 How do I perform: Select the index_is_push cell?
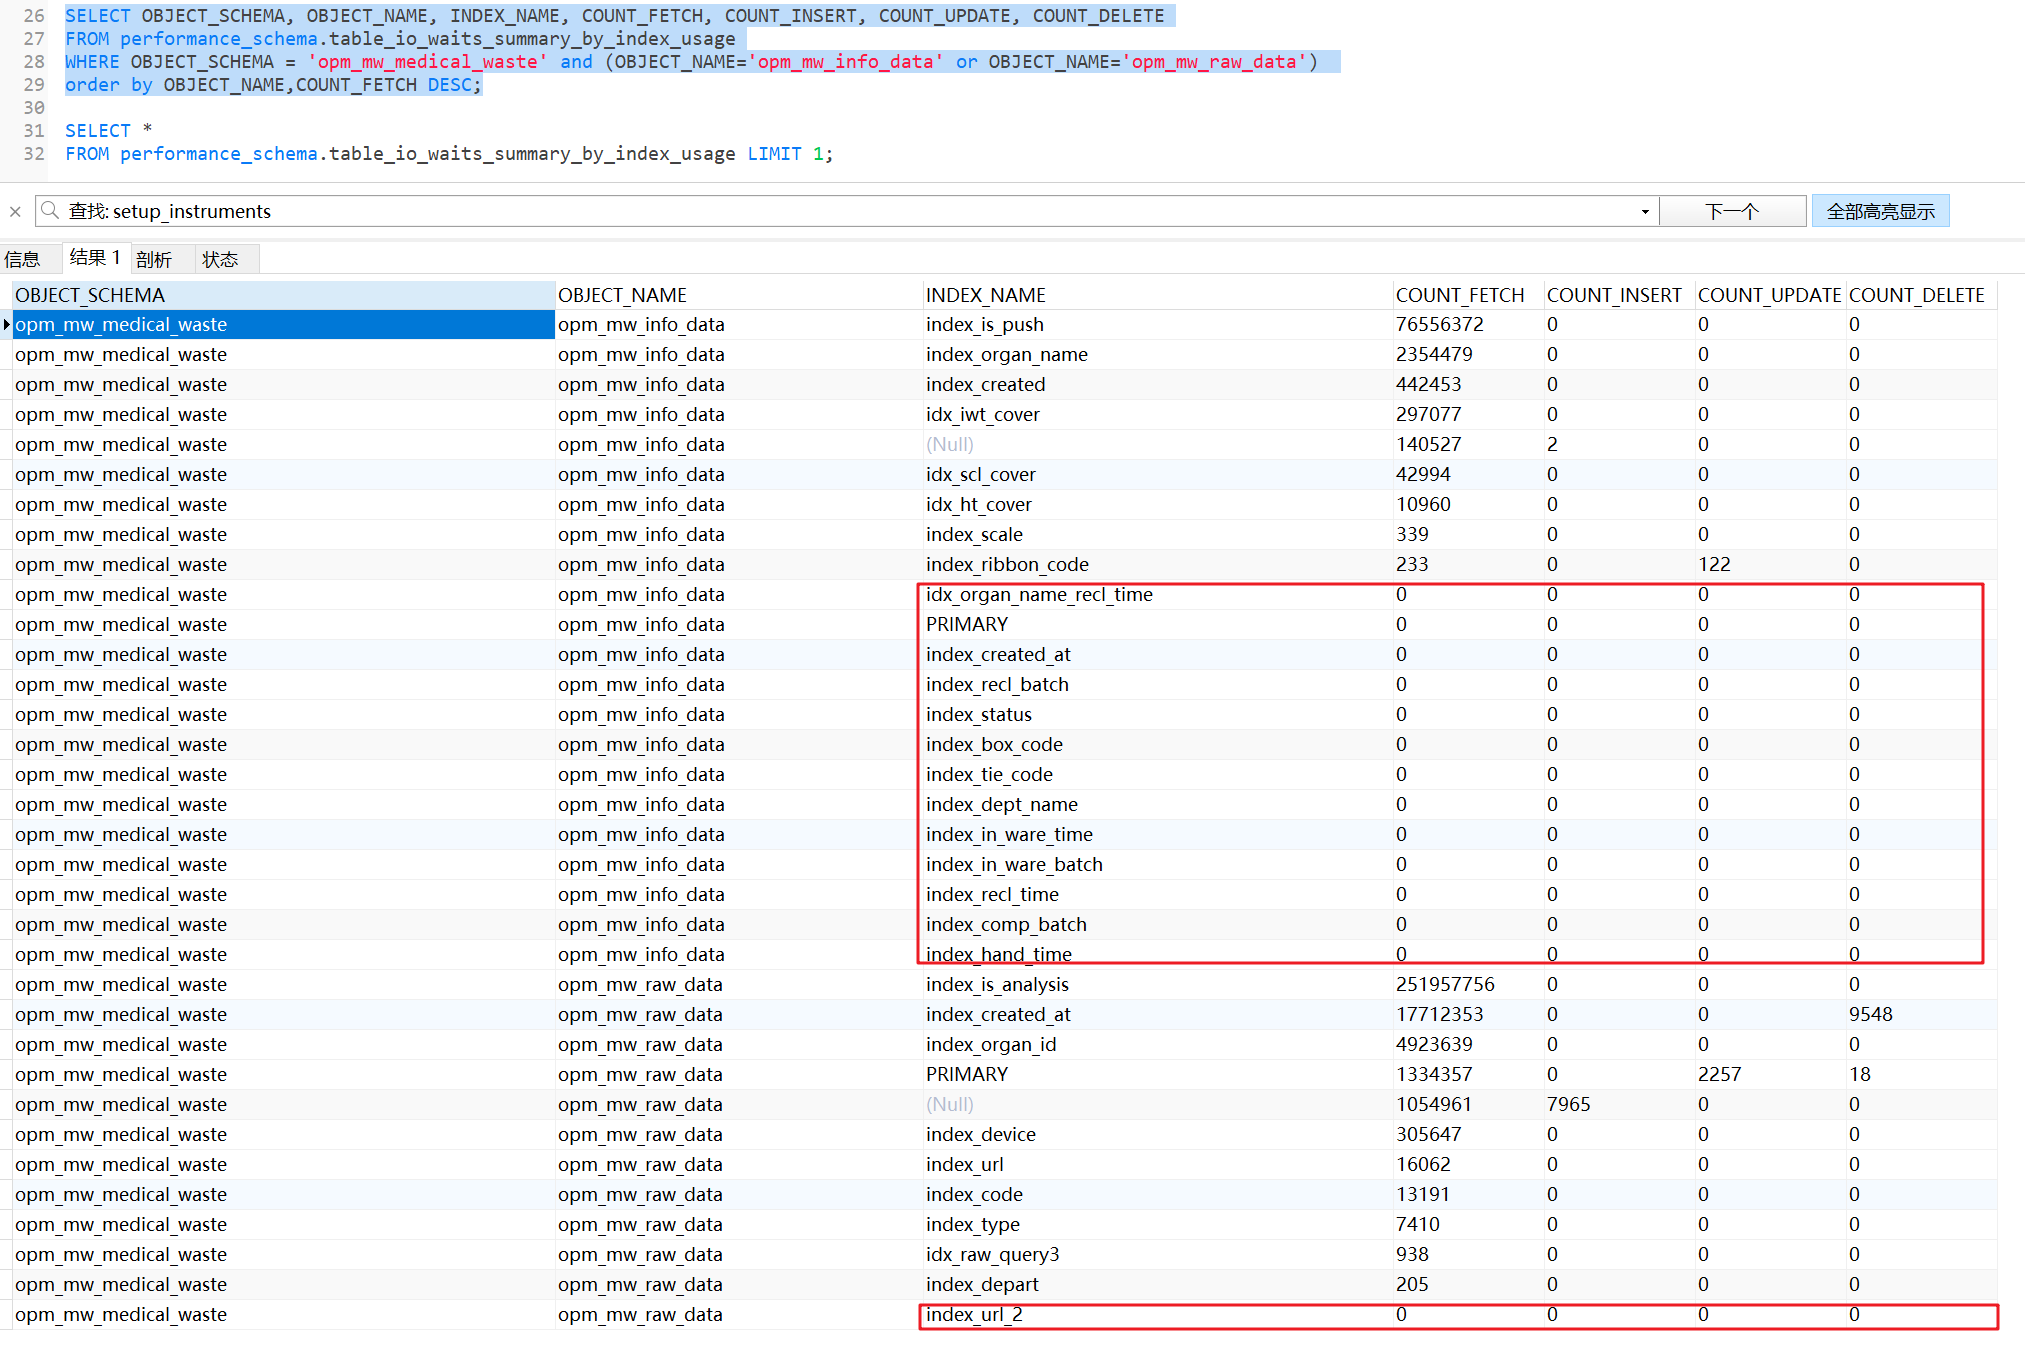tap(985, 324)
